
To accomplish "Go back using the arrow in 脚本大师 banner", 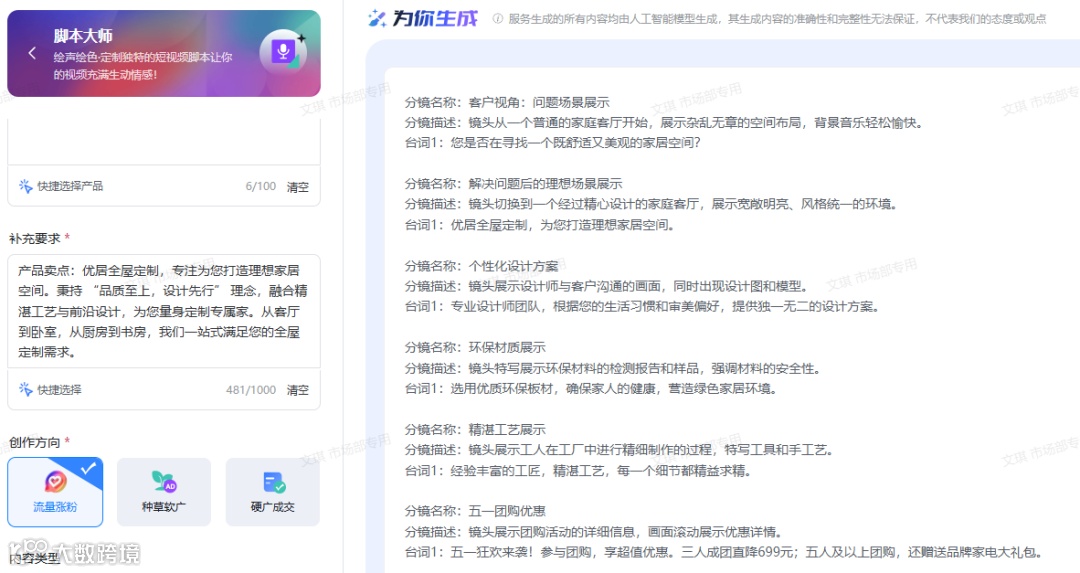I will pyautogui.click(x=32, y=53).
